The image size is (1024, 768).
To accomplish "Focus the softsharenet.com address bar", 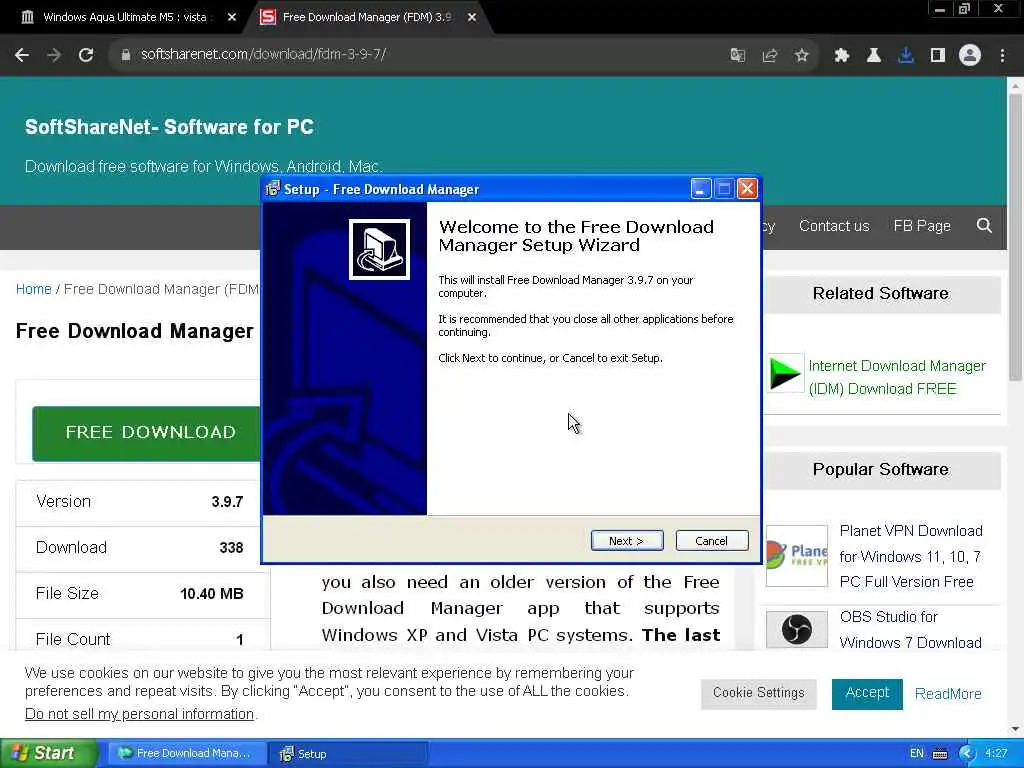I will (418, 54).
